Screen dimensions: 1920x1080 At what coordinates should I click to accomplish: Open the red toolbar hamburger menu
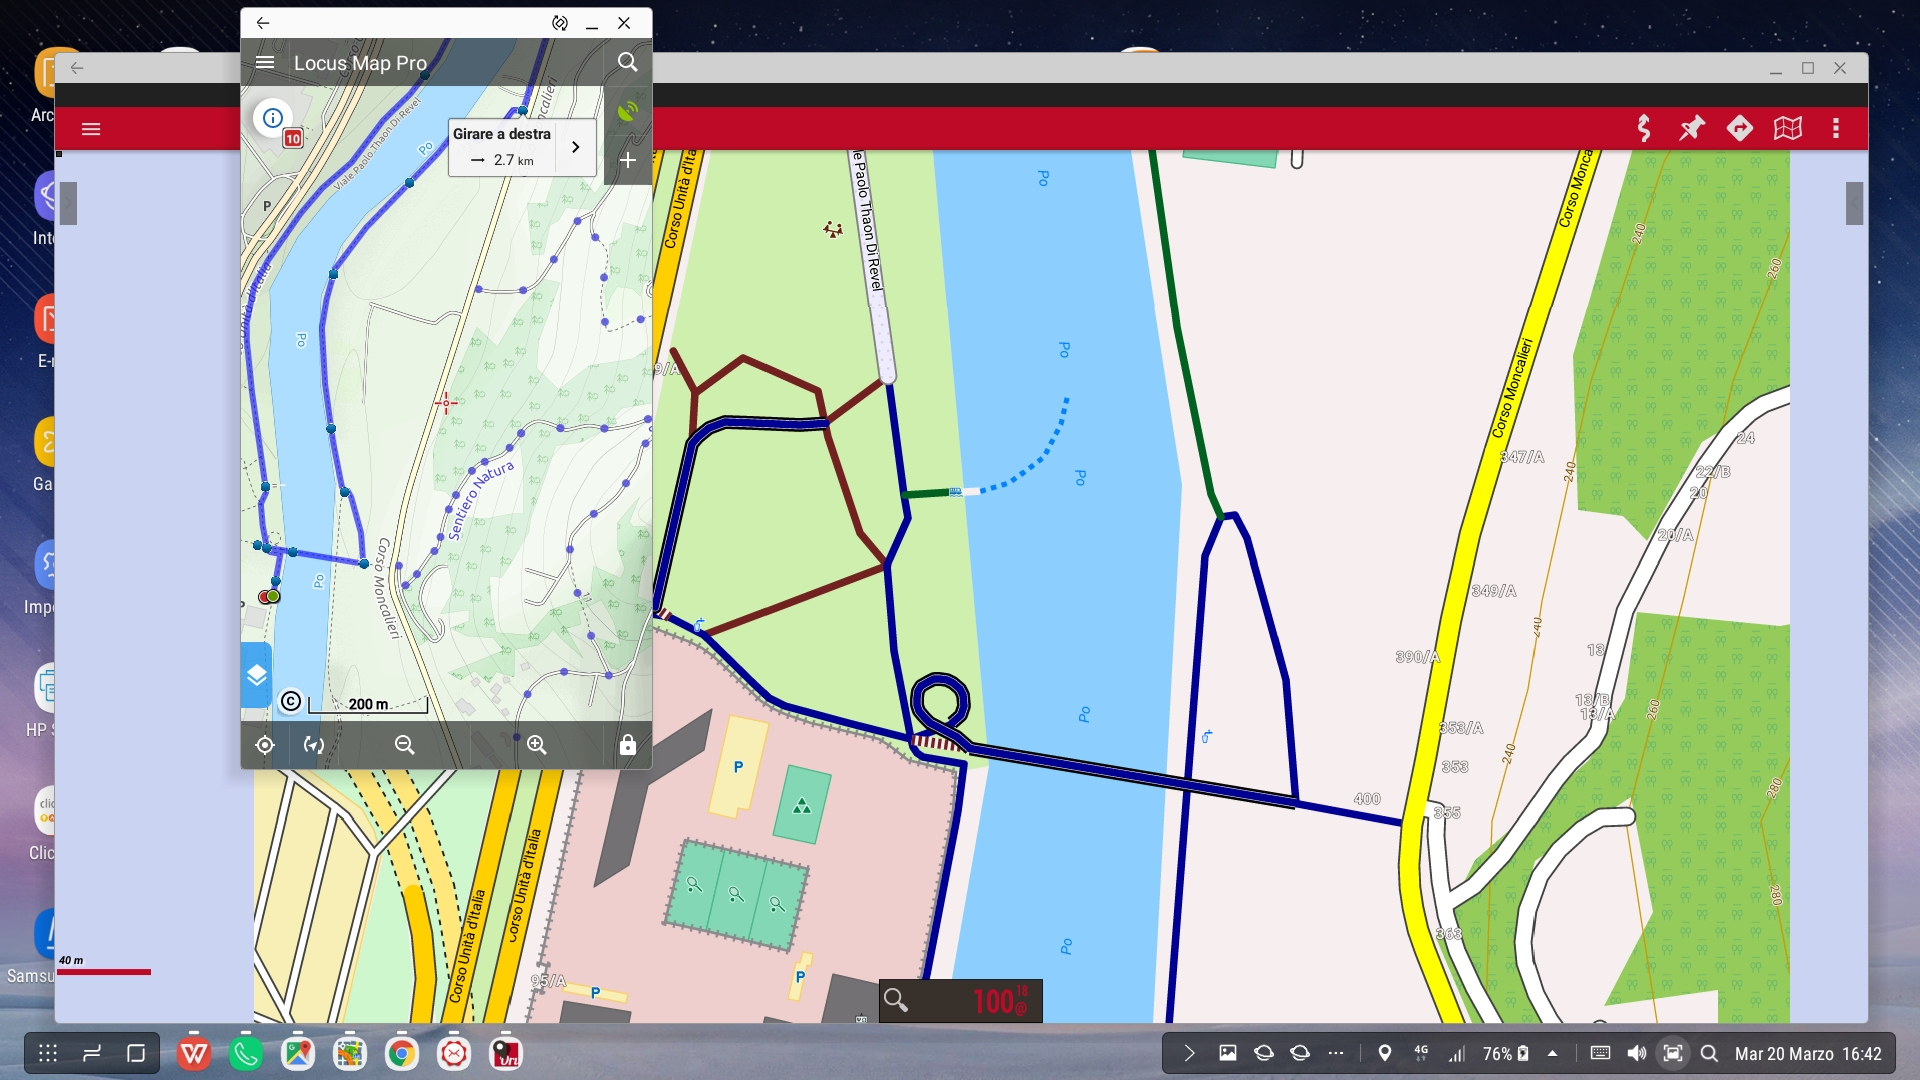(91, 128)
